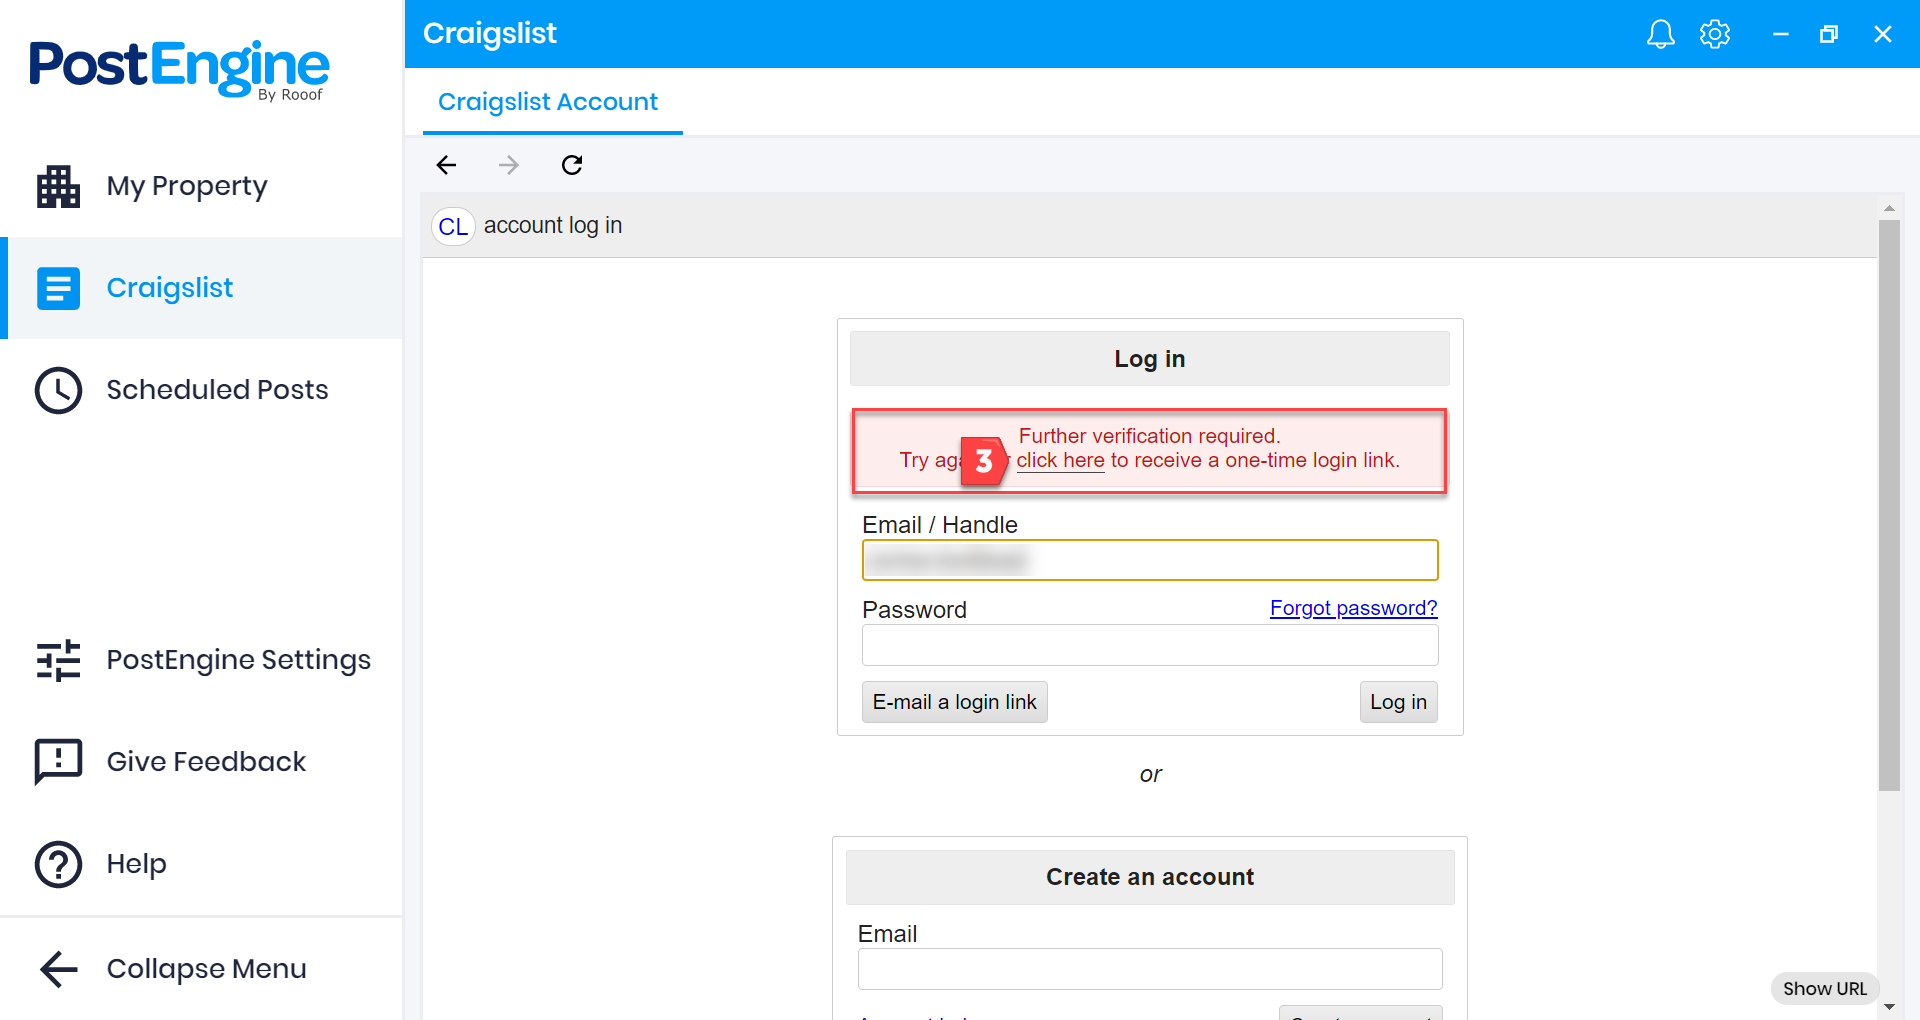
Task: Click the browser forward arrow
Action: click(x=509, y=165)
